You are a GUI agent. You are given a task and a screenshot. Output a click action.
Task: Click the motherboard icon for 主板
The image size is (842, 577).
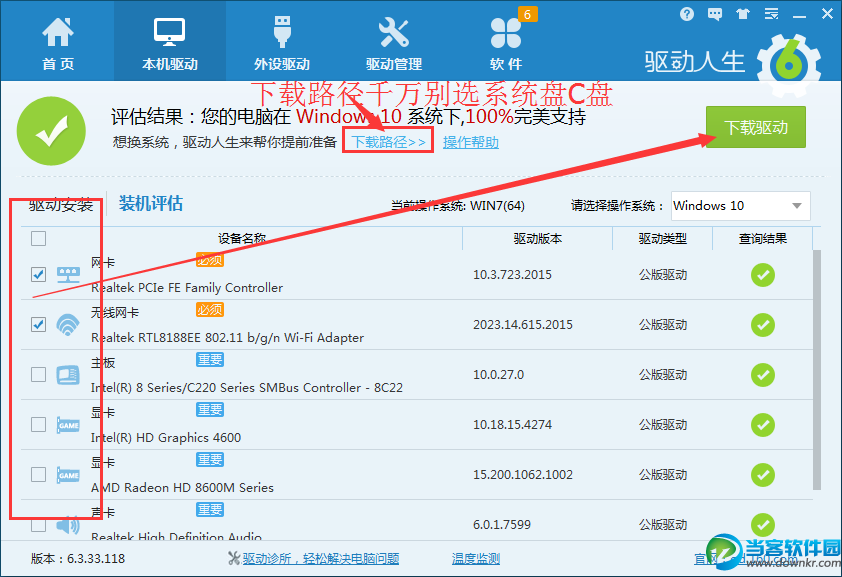pyautogui.click(x=68, y=375)
